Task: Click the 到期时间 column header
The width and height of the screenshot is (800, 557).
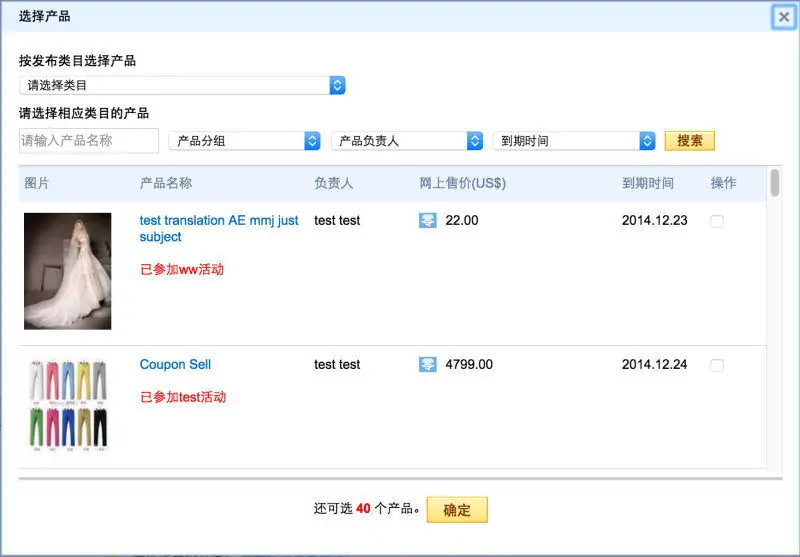Action: 648,184
